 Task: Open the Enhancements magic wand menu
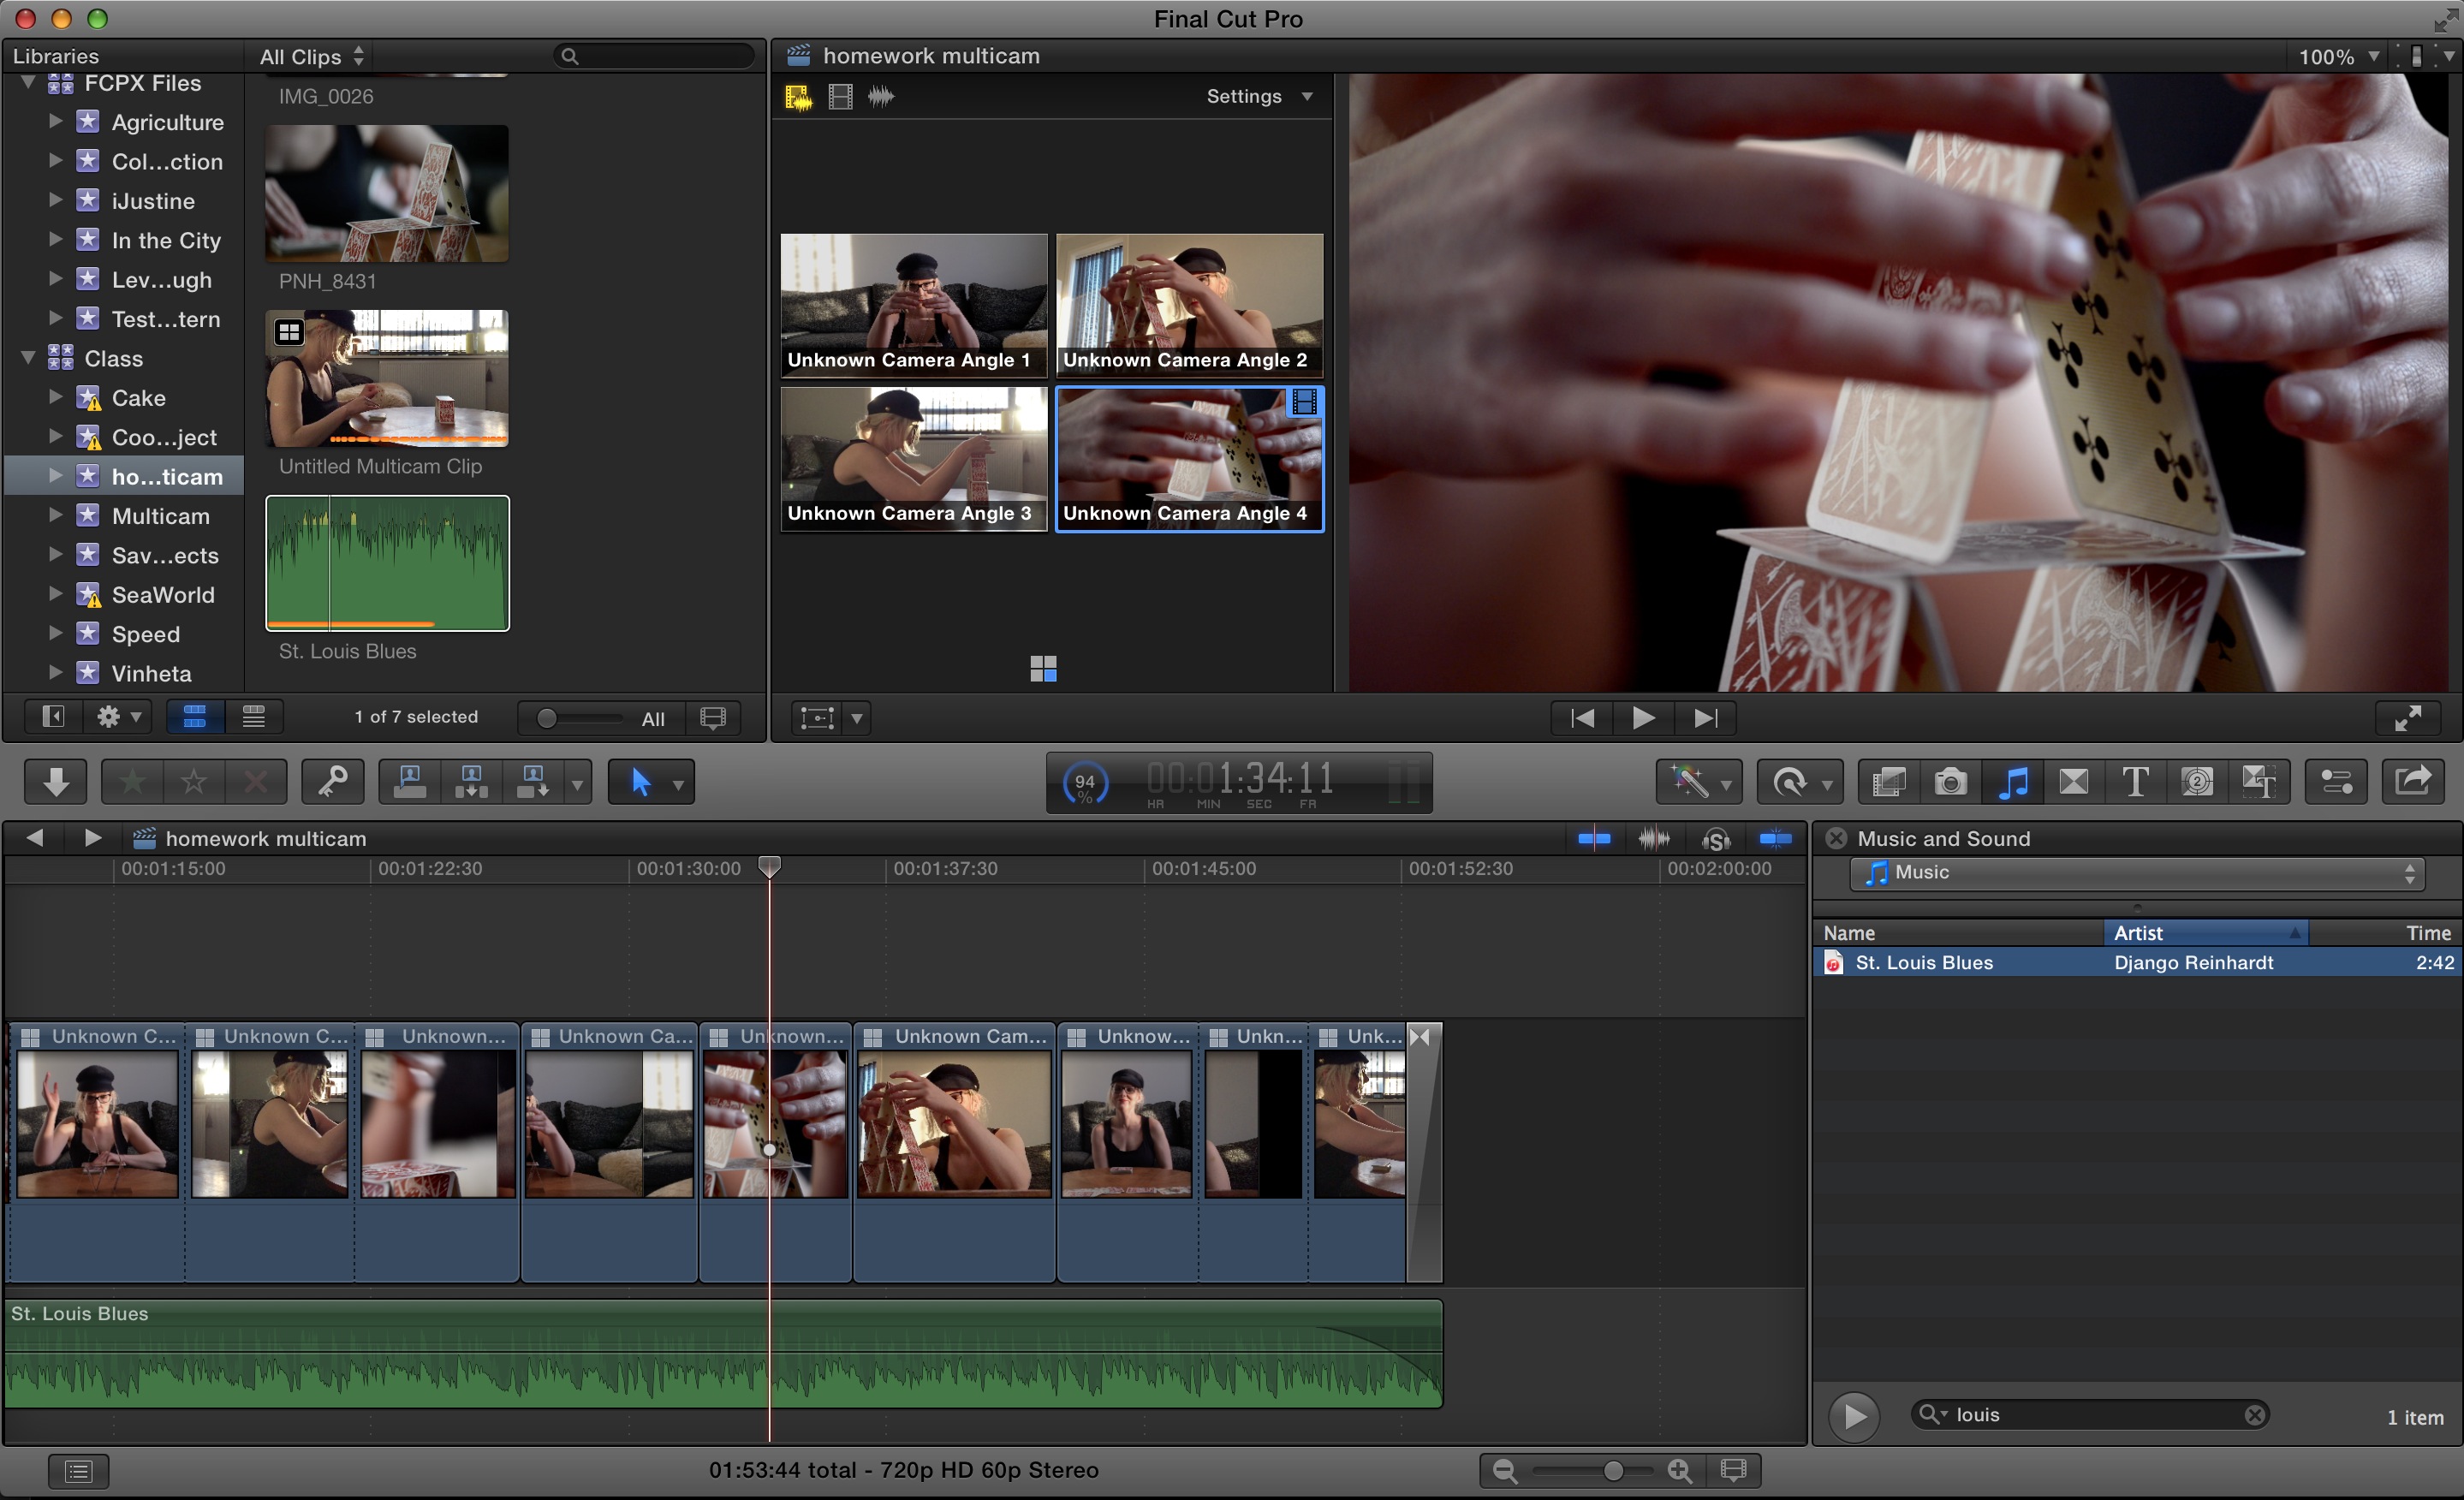[x=1699, y=781]
